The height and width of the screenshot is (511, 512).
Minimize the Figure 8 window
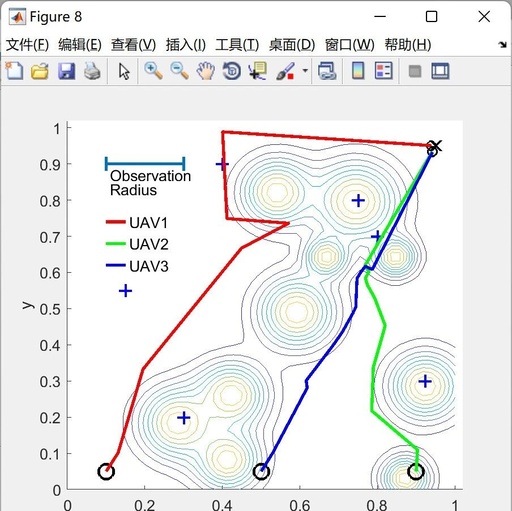tap(380, 16)
